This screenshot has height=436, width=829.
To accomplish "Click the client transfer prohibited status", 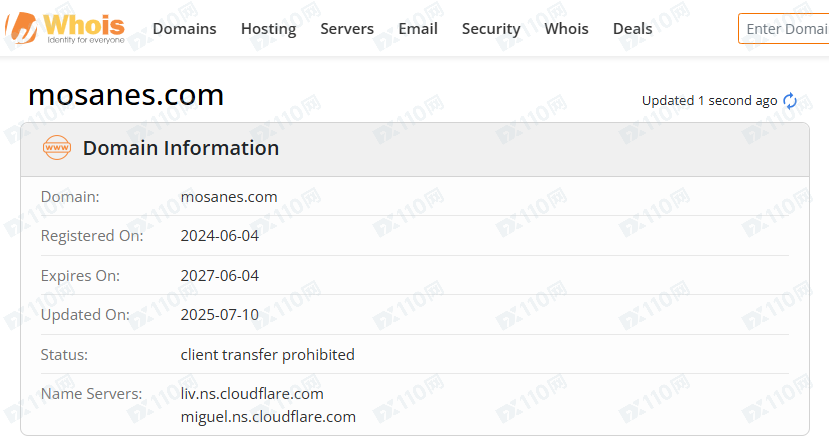I will tap(267, 354).
